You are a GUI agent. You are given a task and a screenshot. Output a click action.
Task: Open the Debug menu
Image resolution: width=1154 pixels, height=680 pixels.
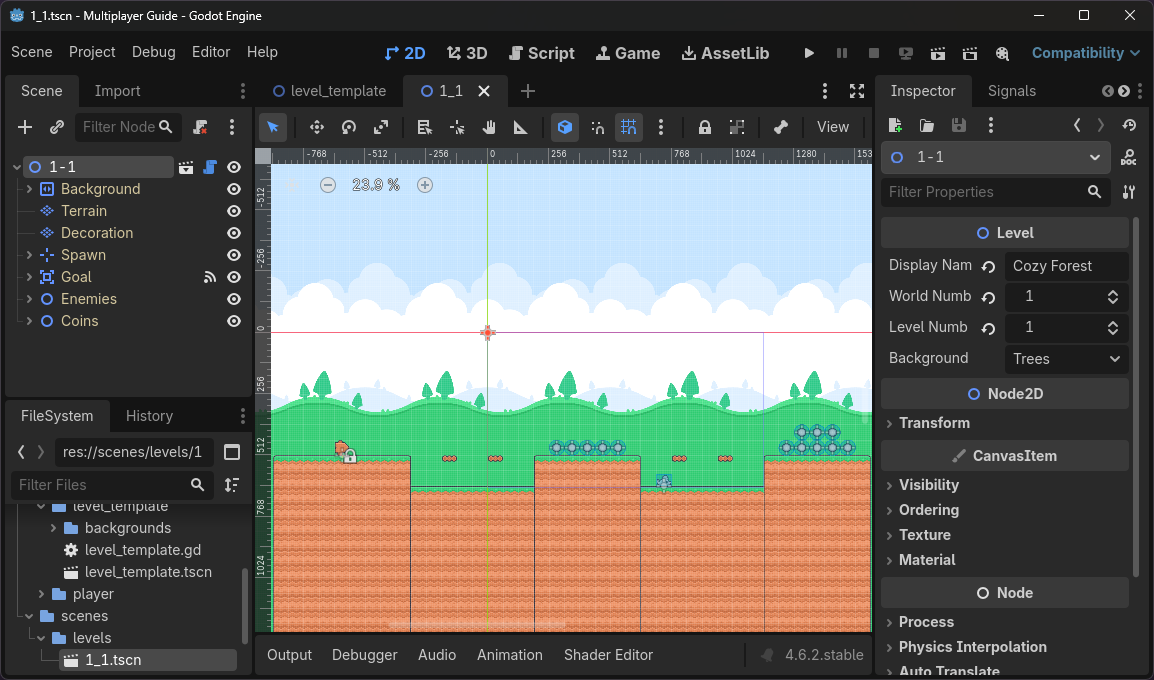pyautogui.click(x=154, y=52)
